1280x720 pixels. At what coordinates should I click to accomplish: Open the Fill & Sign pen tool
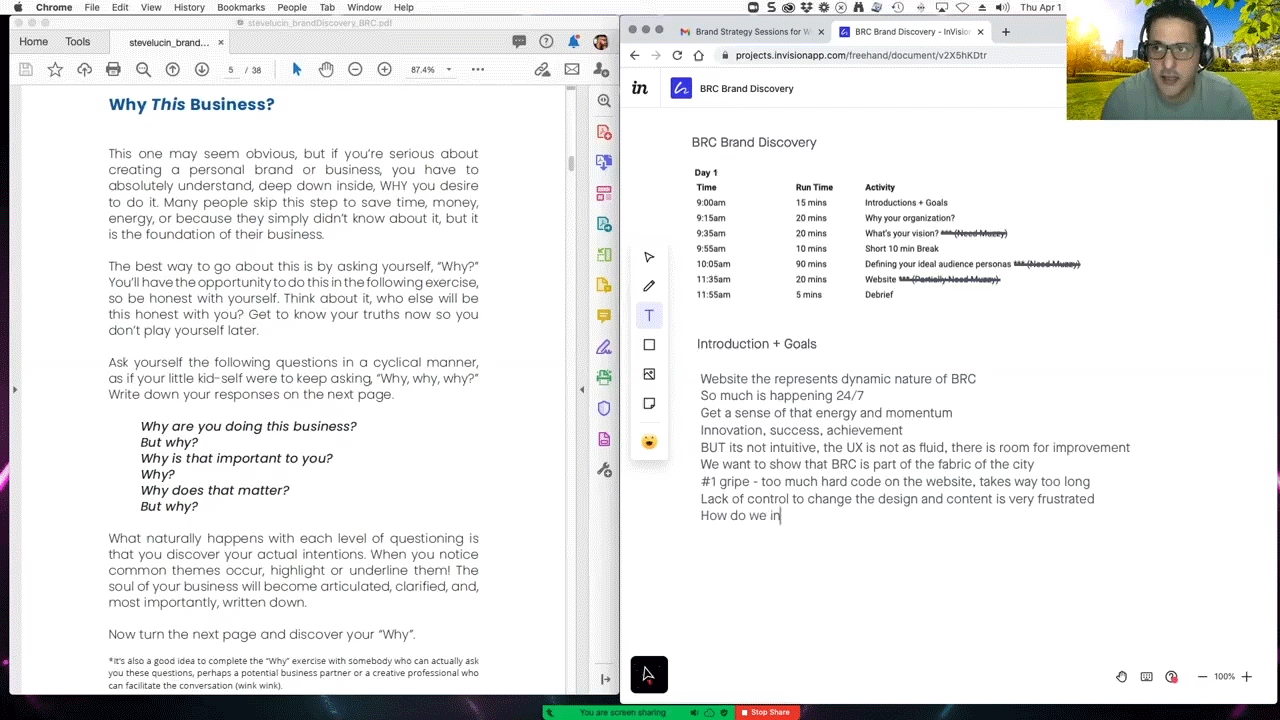point(604,347)
